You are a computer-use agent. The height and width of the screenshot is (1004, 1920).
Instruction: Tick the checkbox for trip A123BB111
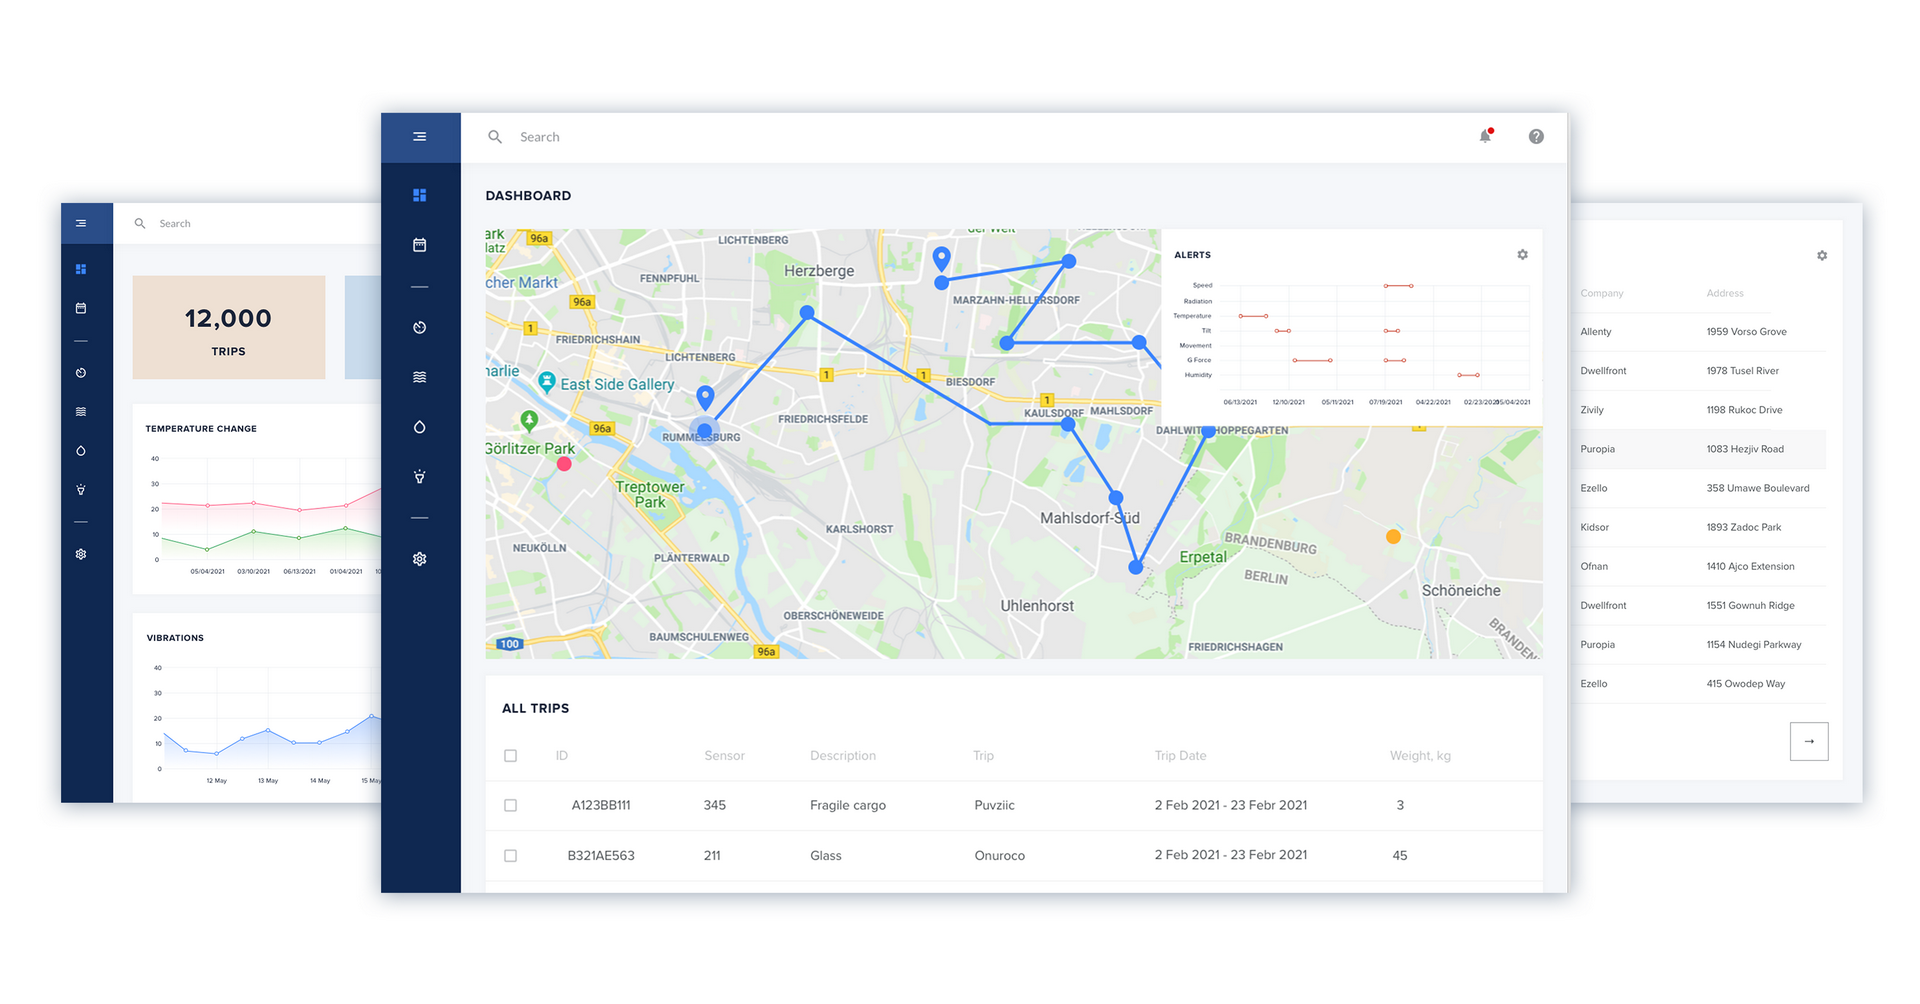(510, 805)
